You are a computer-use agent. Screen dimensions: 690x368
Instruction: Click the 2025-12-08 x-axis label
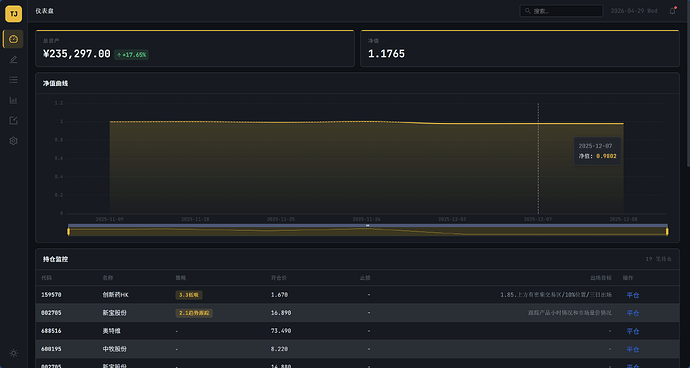click(x=623, y=219)
